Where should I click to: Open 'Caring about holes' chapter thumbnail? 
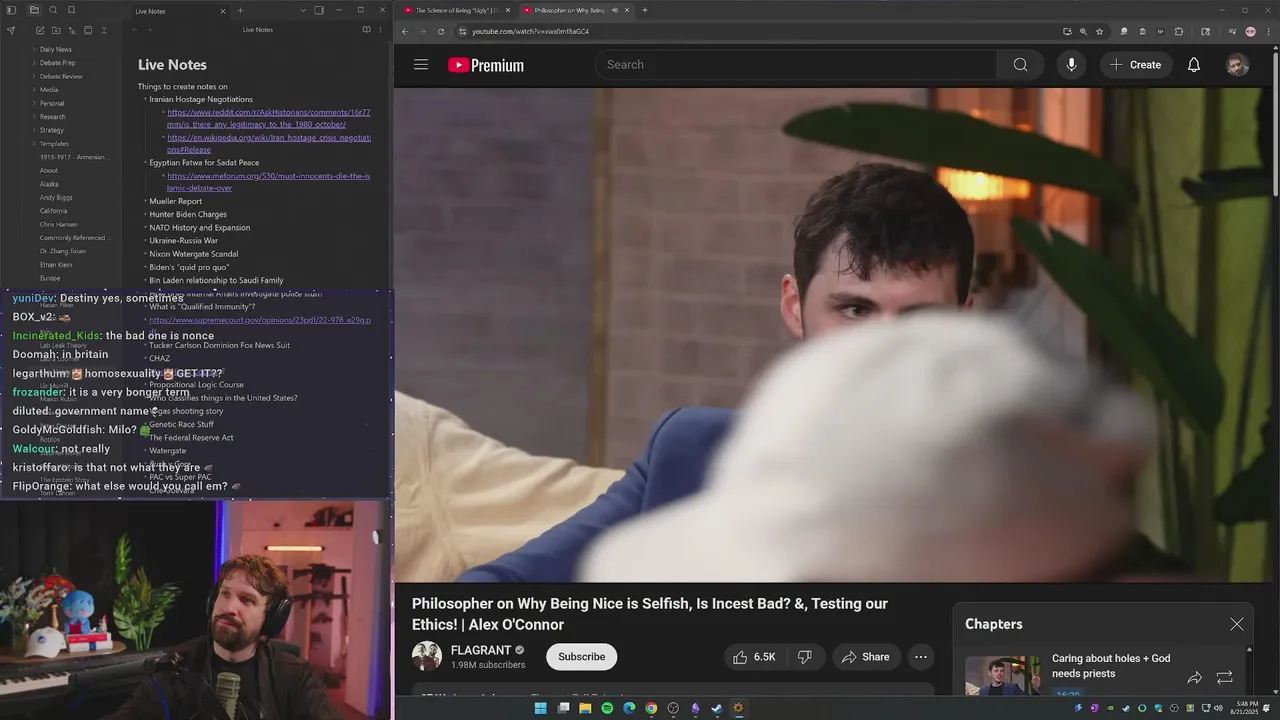1003,676
